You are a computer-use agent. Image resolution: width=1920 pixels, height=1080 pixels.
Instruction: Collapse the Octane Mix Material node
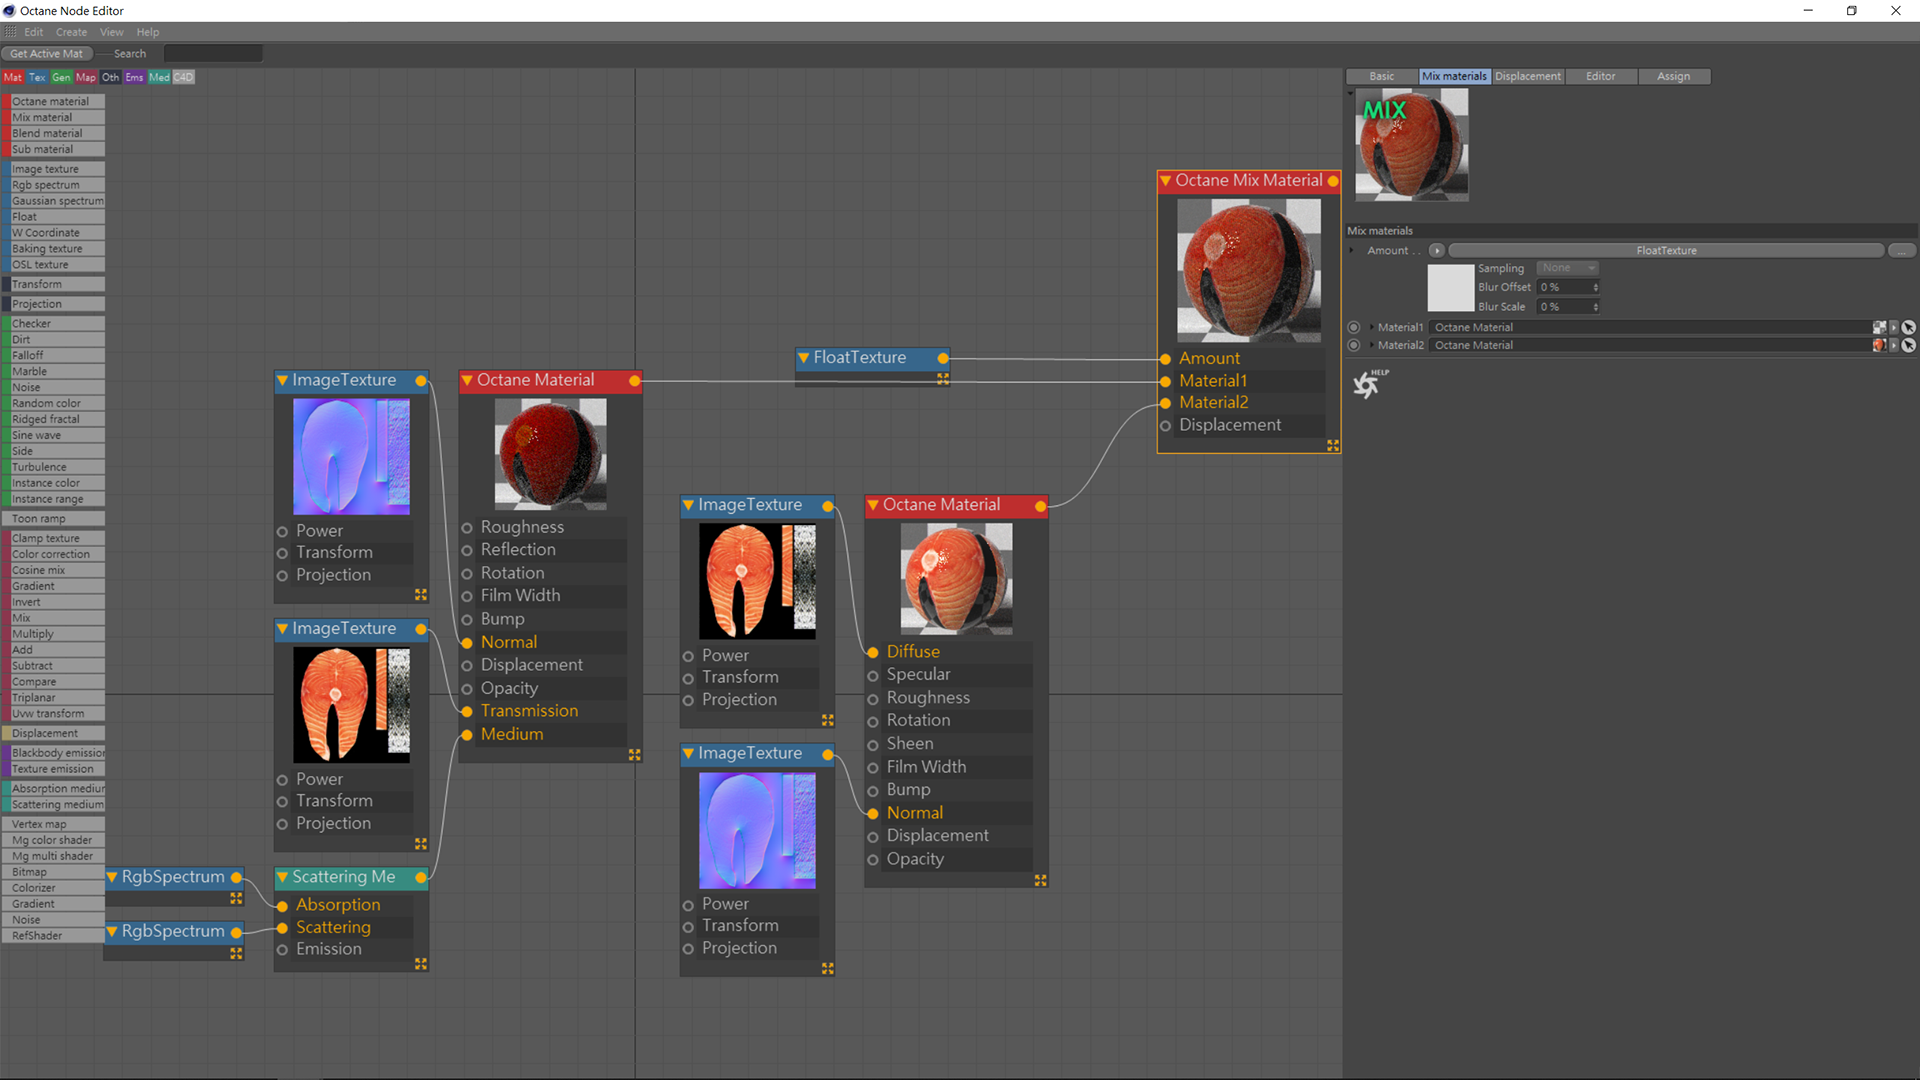1165,181
